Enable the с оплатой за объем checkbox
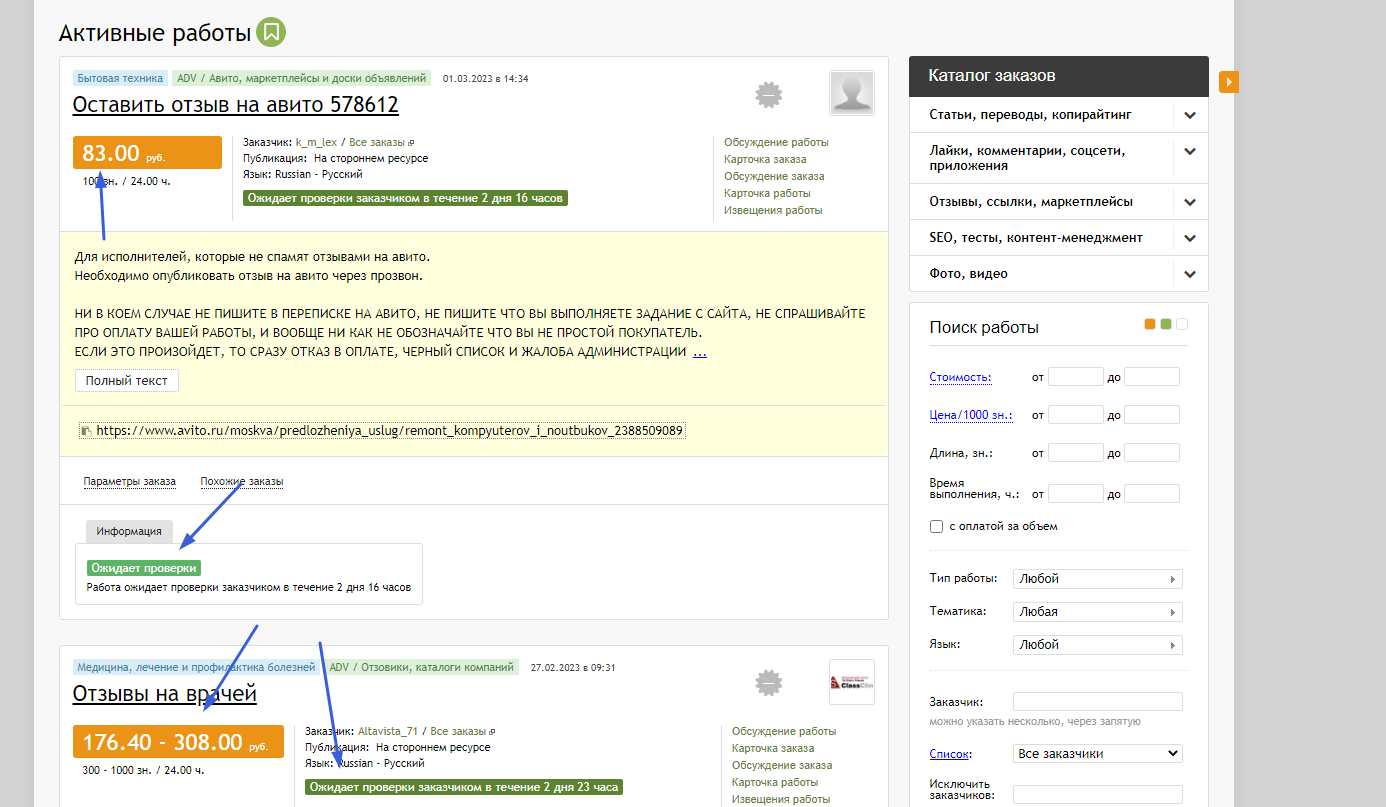The image size is (1386, 807). (937, 526)
